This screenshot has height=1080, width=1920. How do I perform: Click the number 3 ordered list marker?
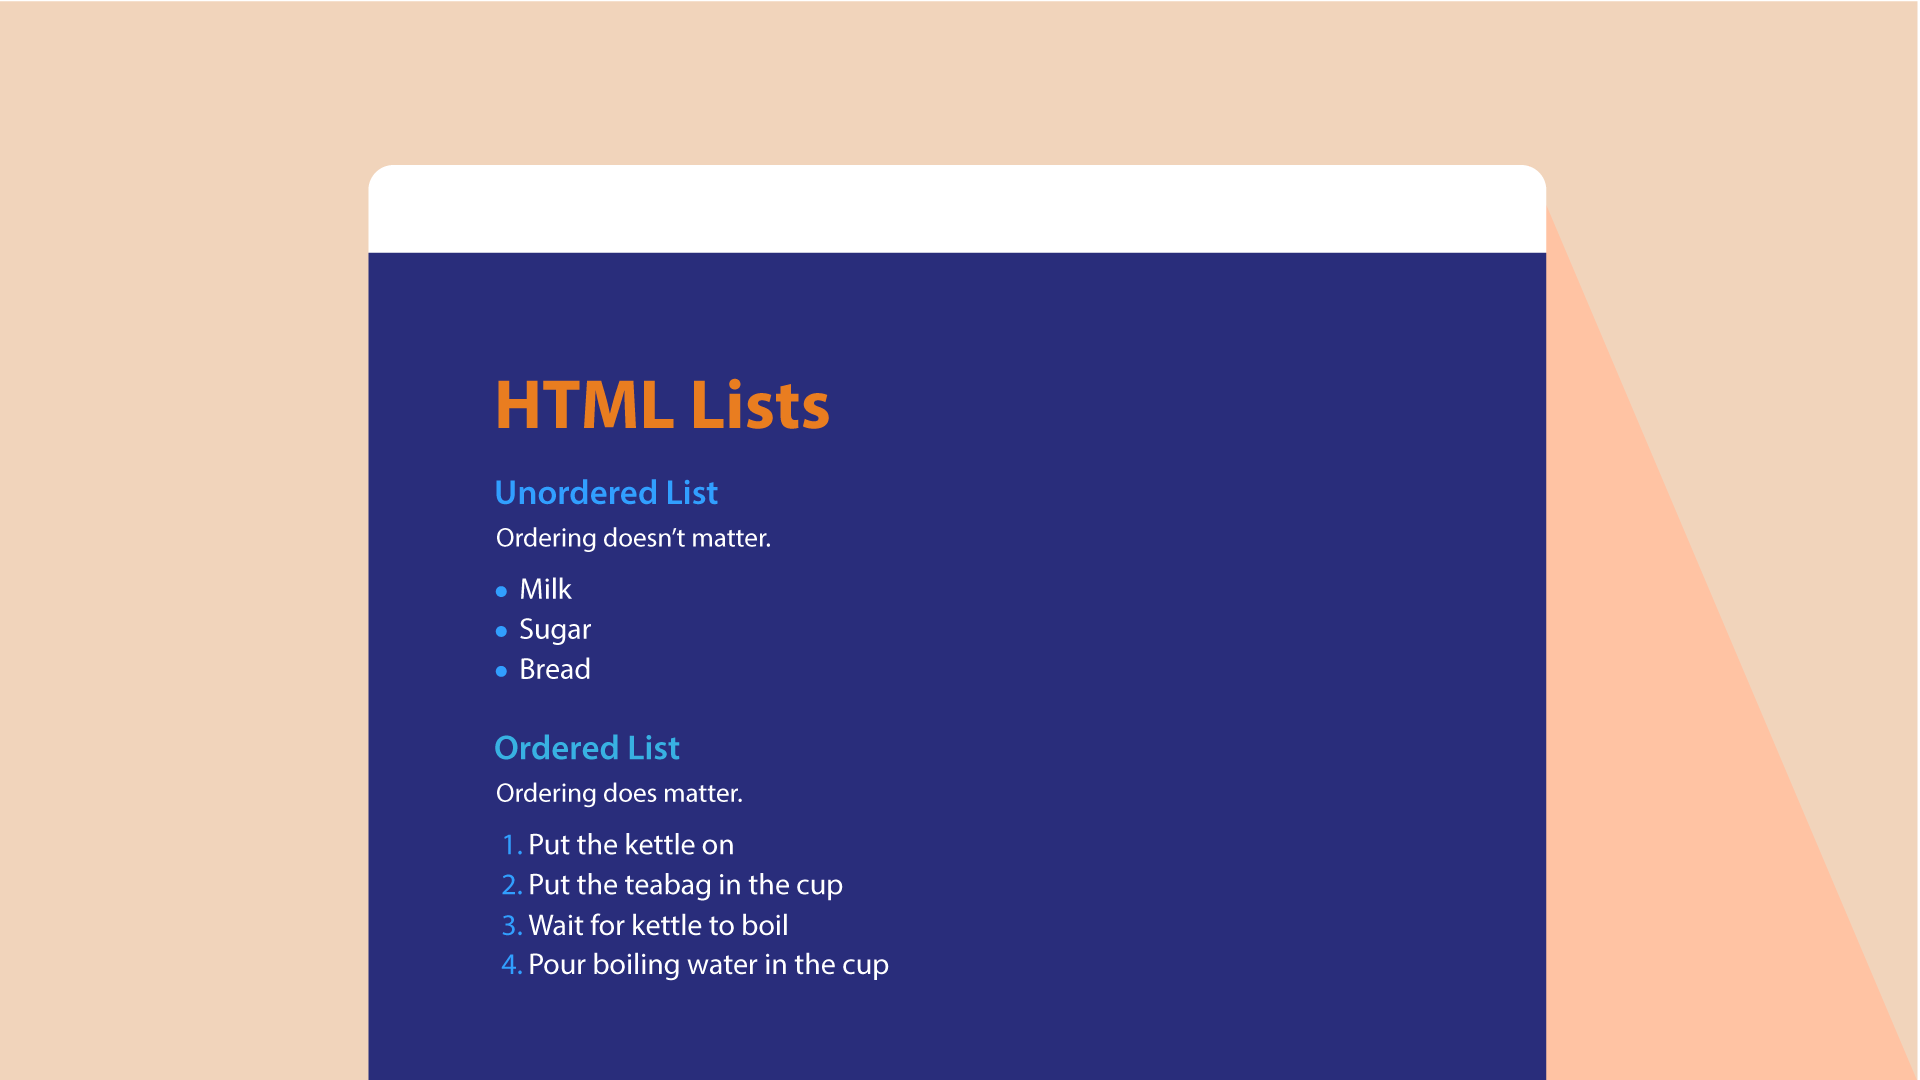(x=509, y=924)
